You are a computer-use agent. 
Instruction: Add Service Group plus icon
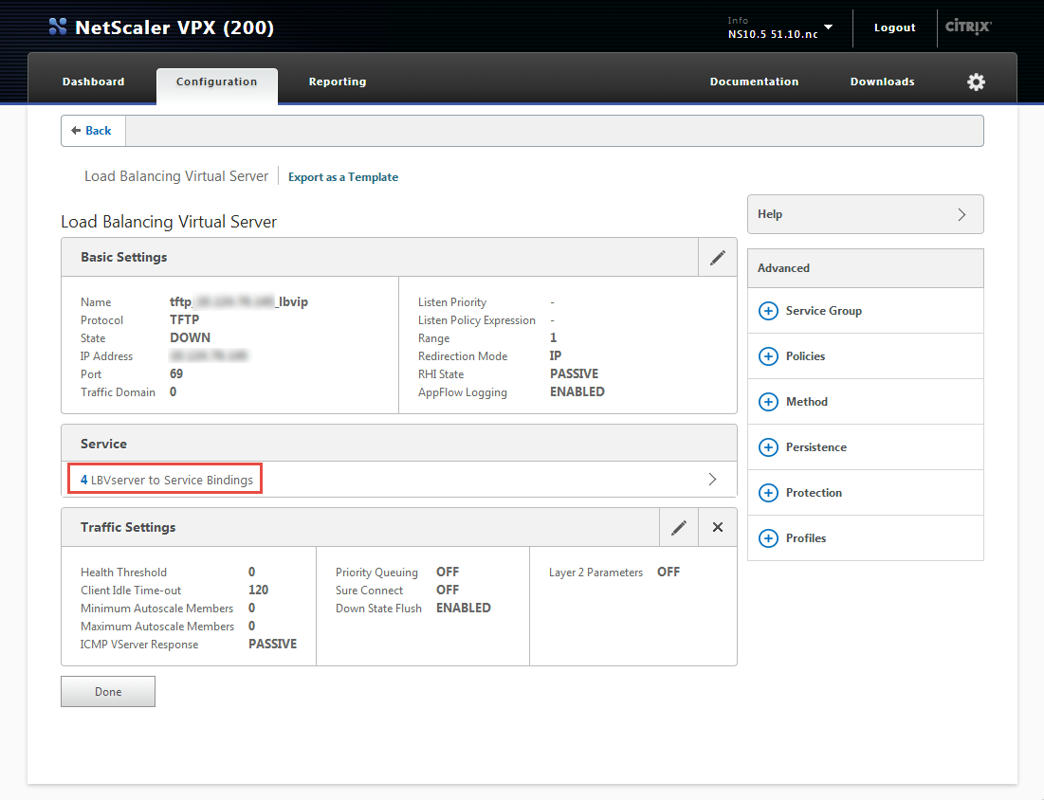click(x=768, y=311)
